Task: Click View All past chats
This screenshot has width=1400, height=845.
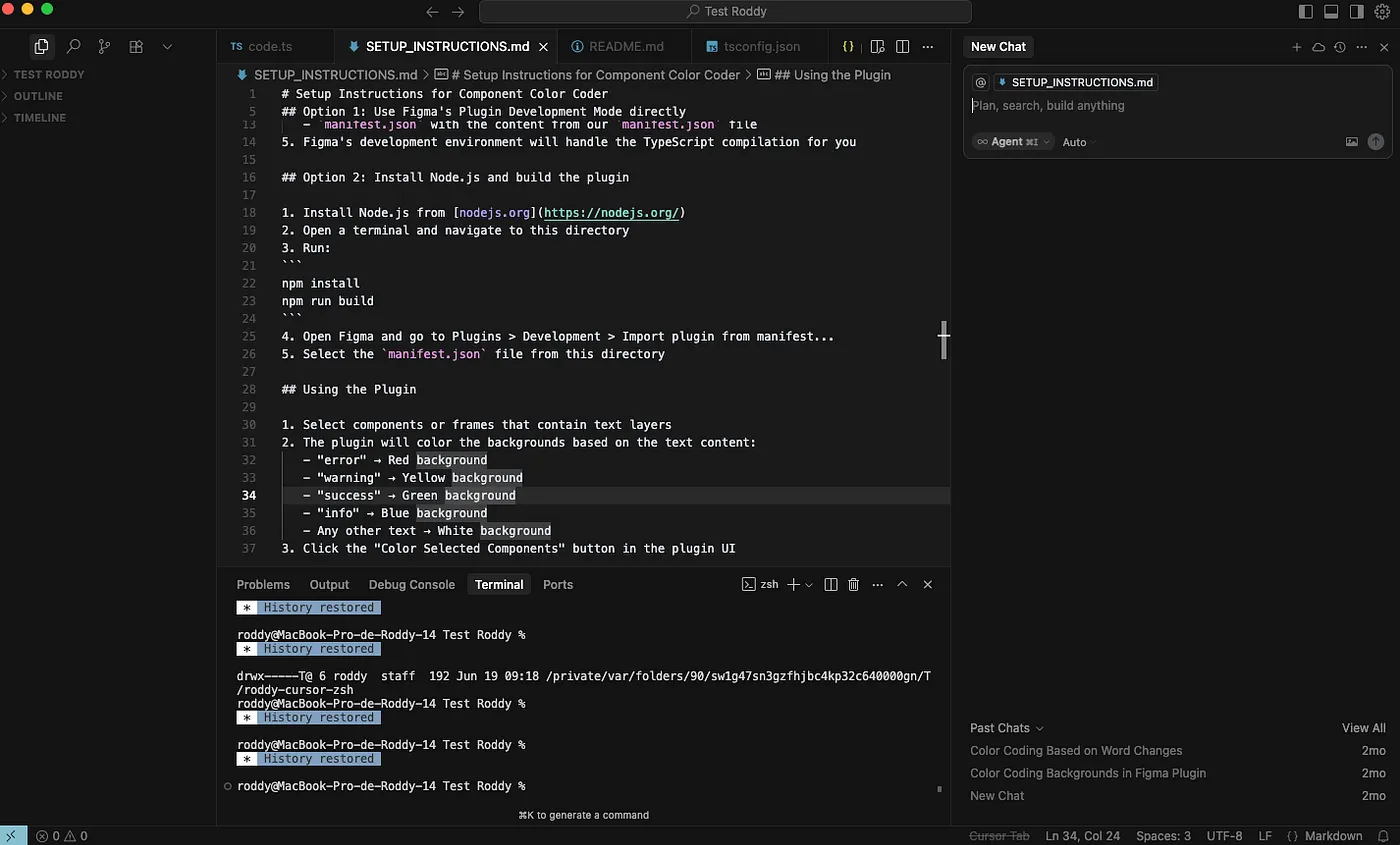Action: 1364,728
